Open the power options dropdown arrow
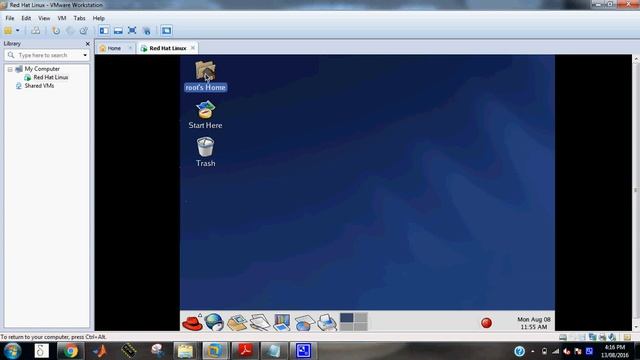Screen dimensions: 640x360 point(18,31)
